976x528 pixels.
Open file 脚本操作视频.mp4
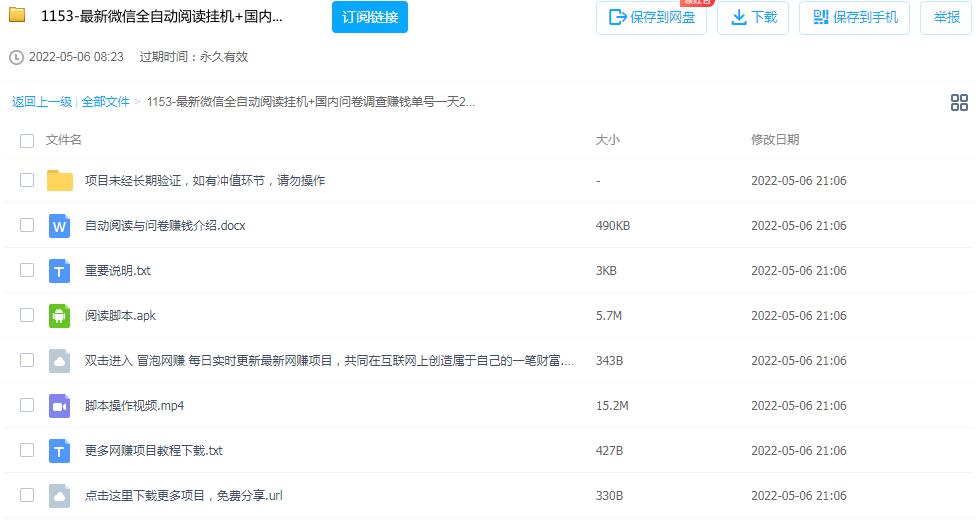click(134, 406)
